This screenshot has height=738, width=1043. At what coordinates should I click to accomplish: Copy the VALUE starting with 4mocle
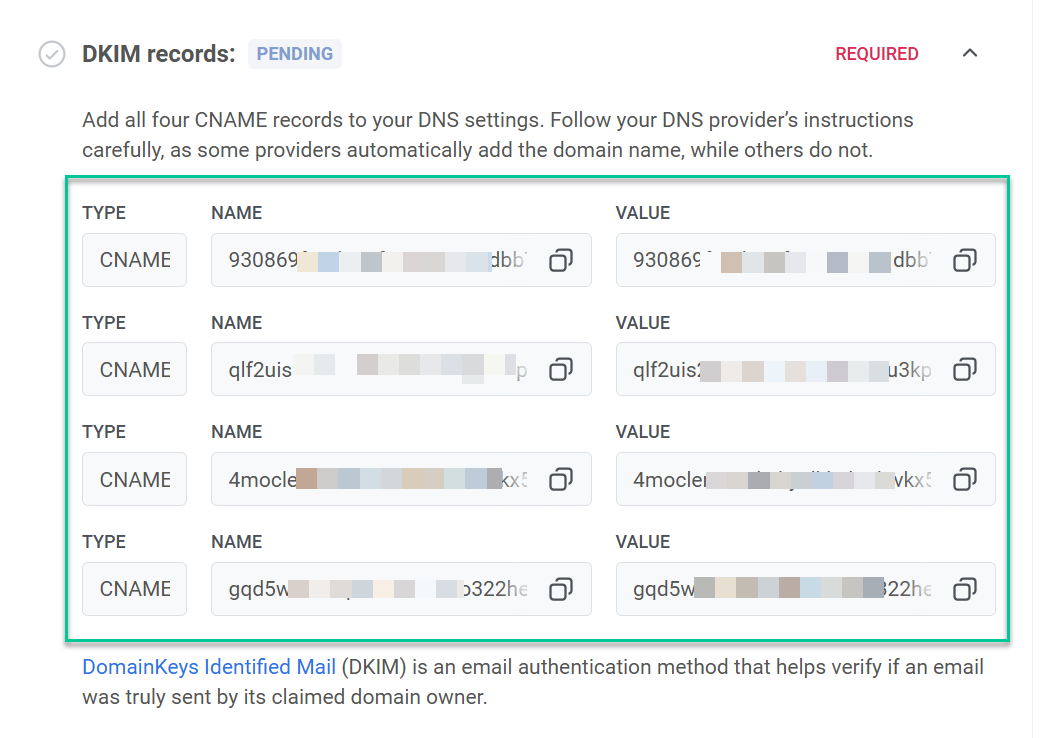[x=965, y=480]
